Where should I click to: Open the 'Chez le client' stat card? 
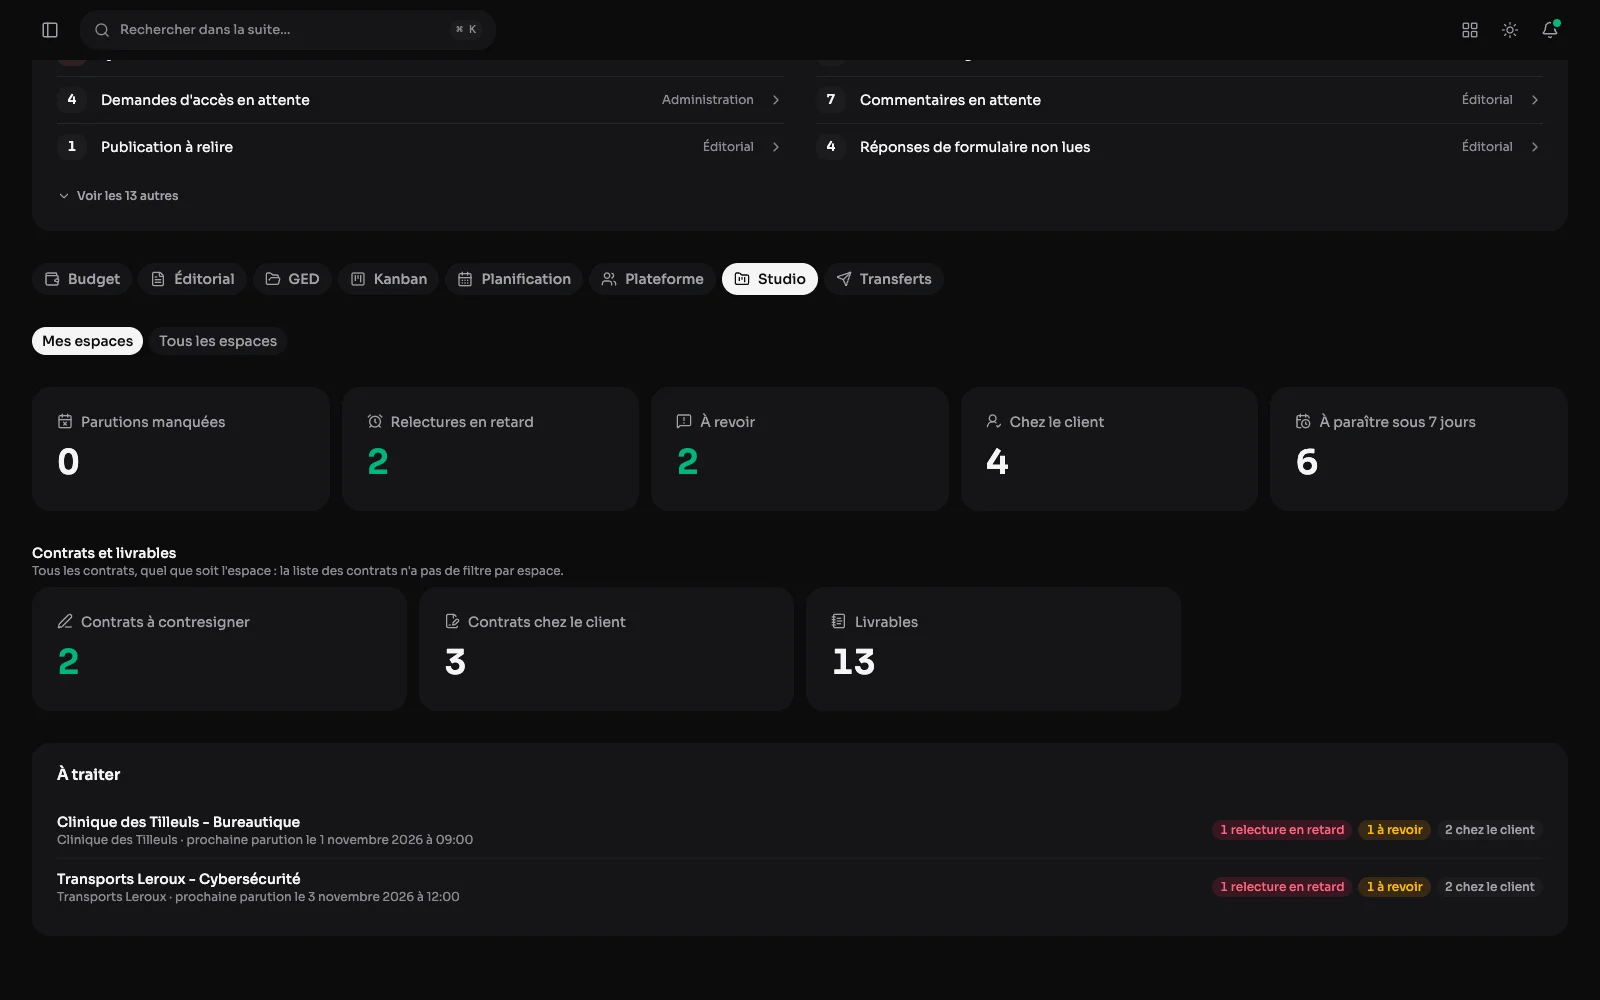(1109, 449)
